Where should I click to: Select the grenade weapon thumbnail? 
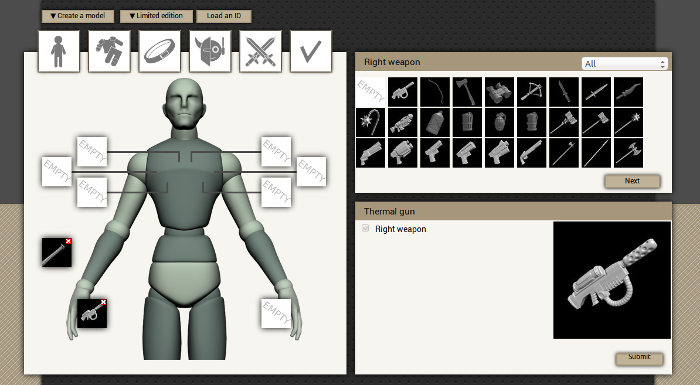(x=500, y=122)
